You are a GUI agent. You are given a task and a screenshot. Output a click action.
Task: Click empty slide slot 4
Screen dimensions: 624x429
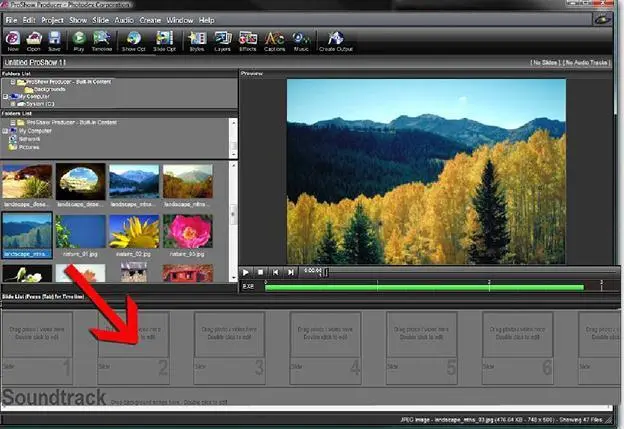click(x=326, y=348)
